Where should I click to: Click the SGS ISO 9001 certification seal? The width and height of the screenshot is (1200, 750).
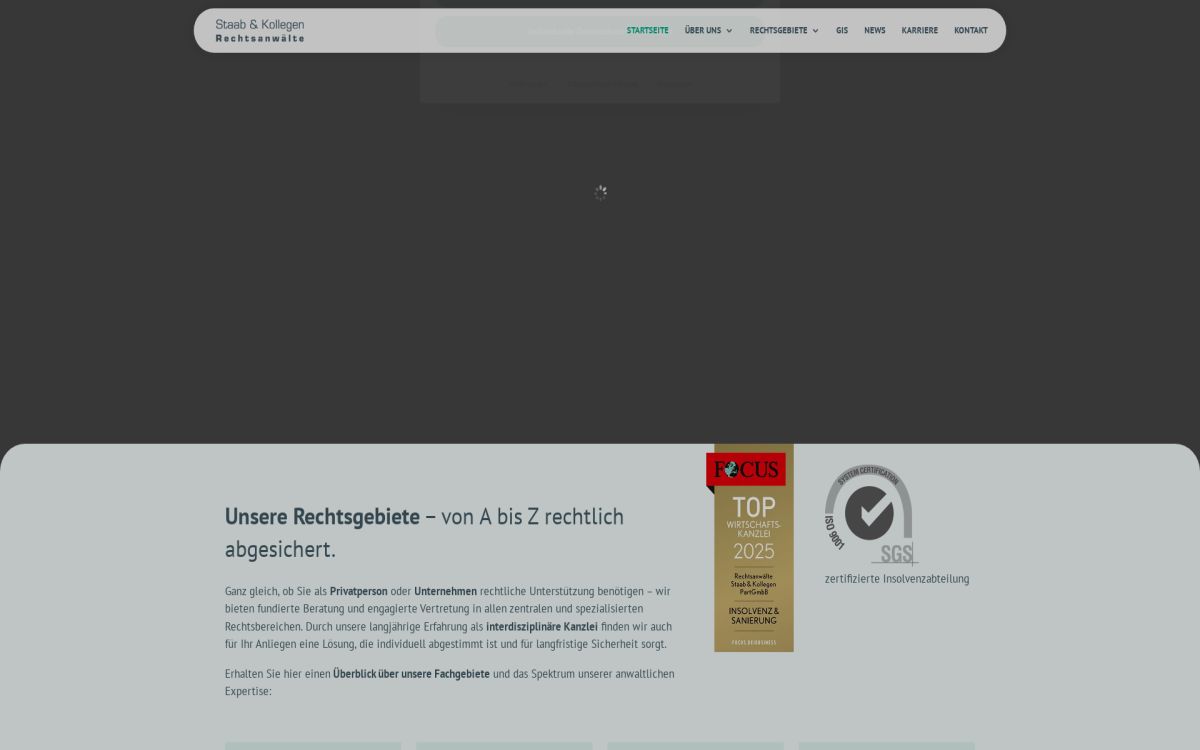pyautogui.click(x=869, y=514)
